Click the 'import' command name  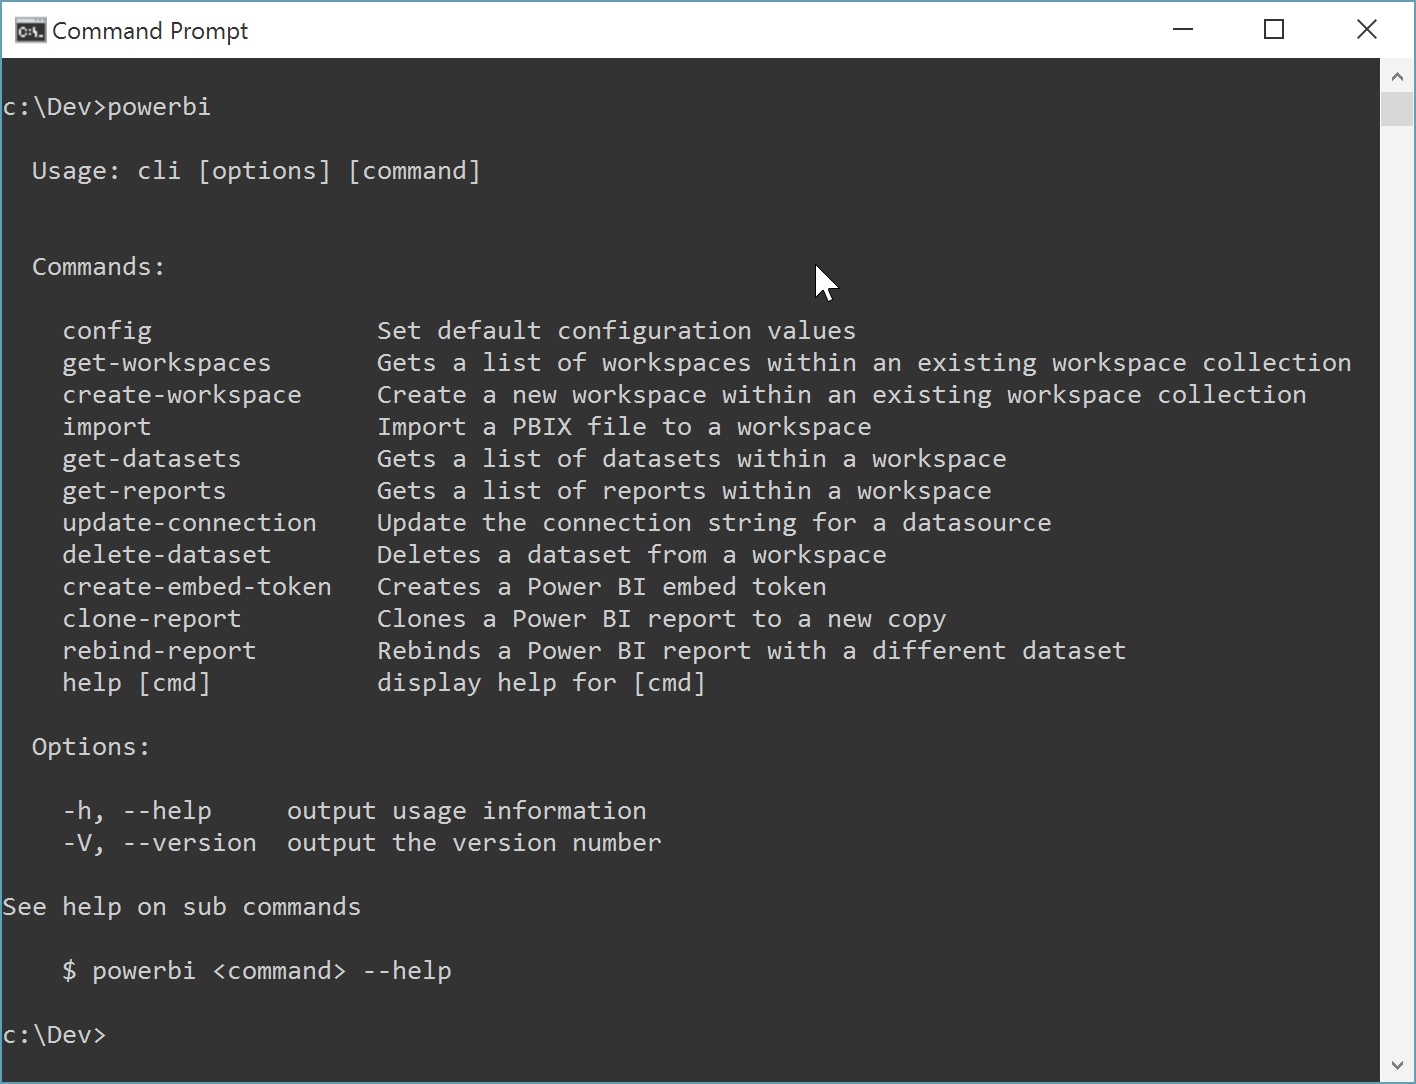tap(107, 427)
